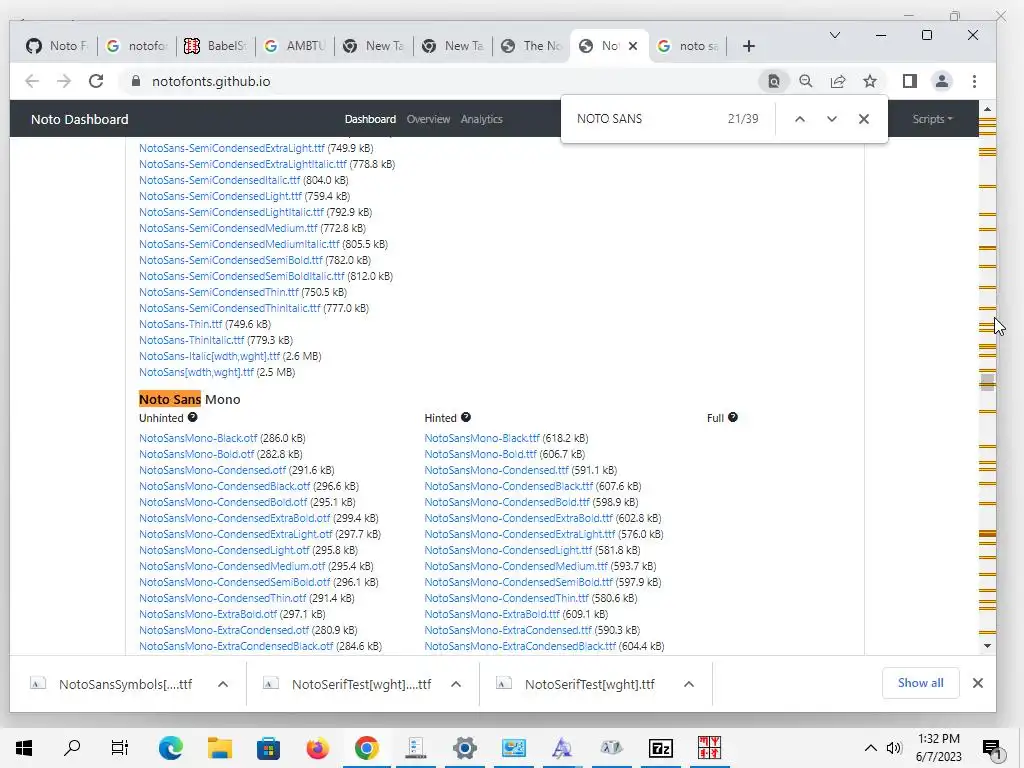This screenshot has height=768, width=1024.
Task: Open the Chrome profile icon
Action: 942,81
